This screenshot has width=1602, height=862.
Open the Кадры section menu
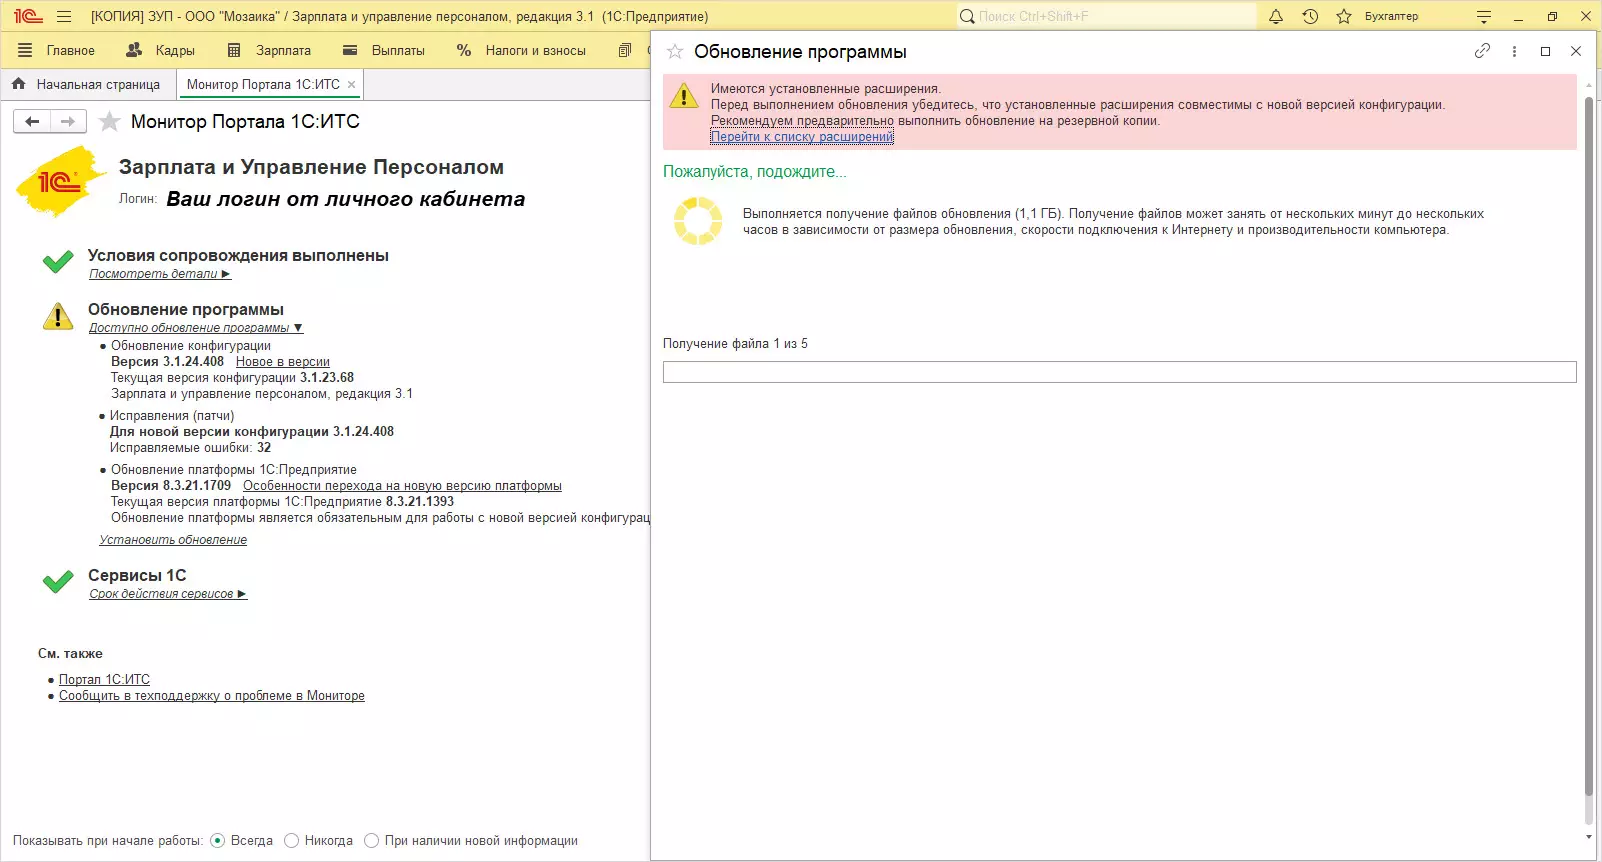click(175, 50)
